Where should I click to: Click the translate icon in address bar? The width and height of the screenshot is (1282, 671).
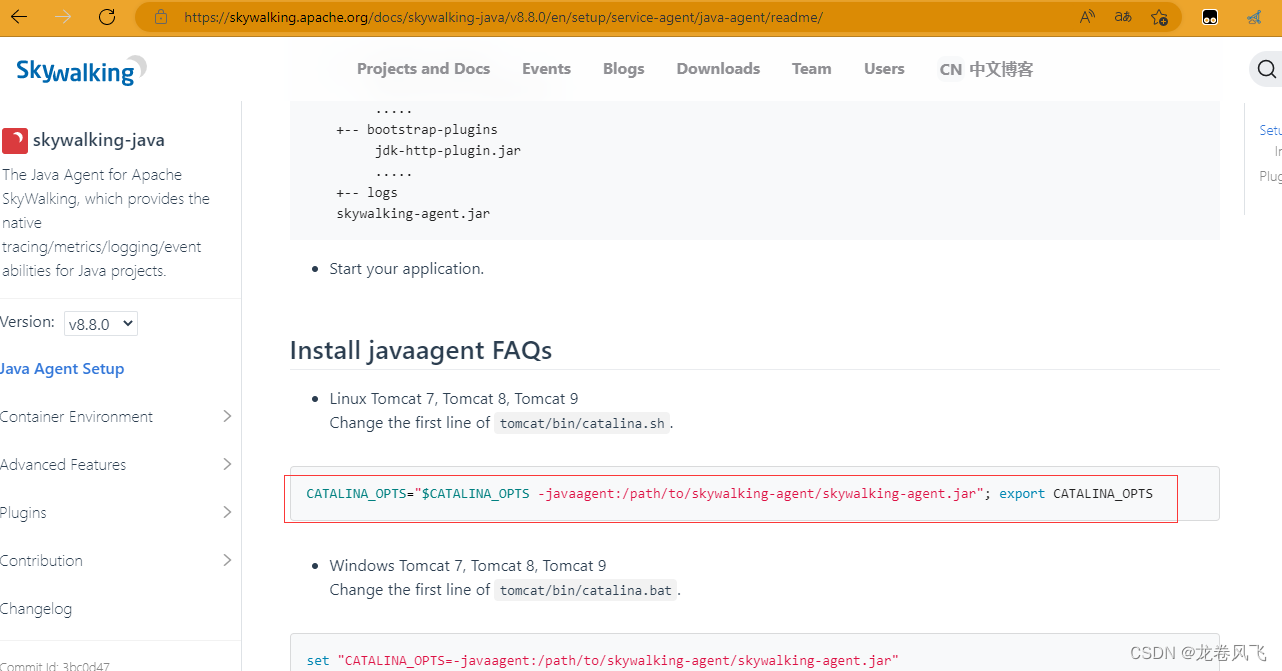coord(1123,17)
